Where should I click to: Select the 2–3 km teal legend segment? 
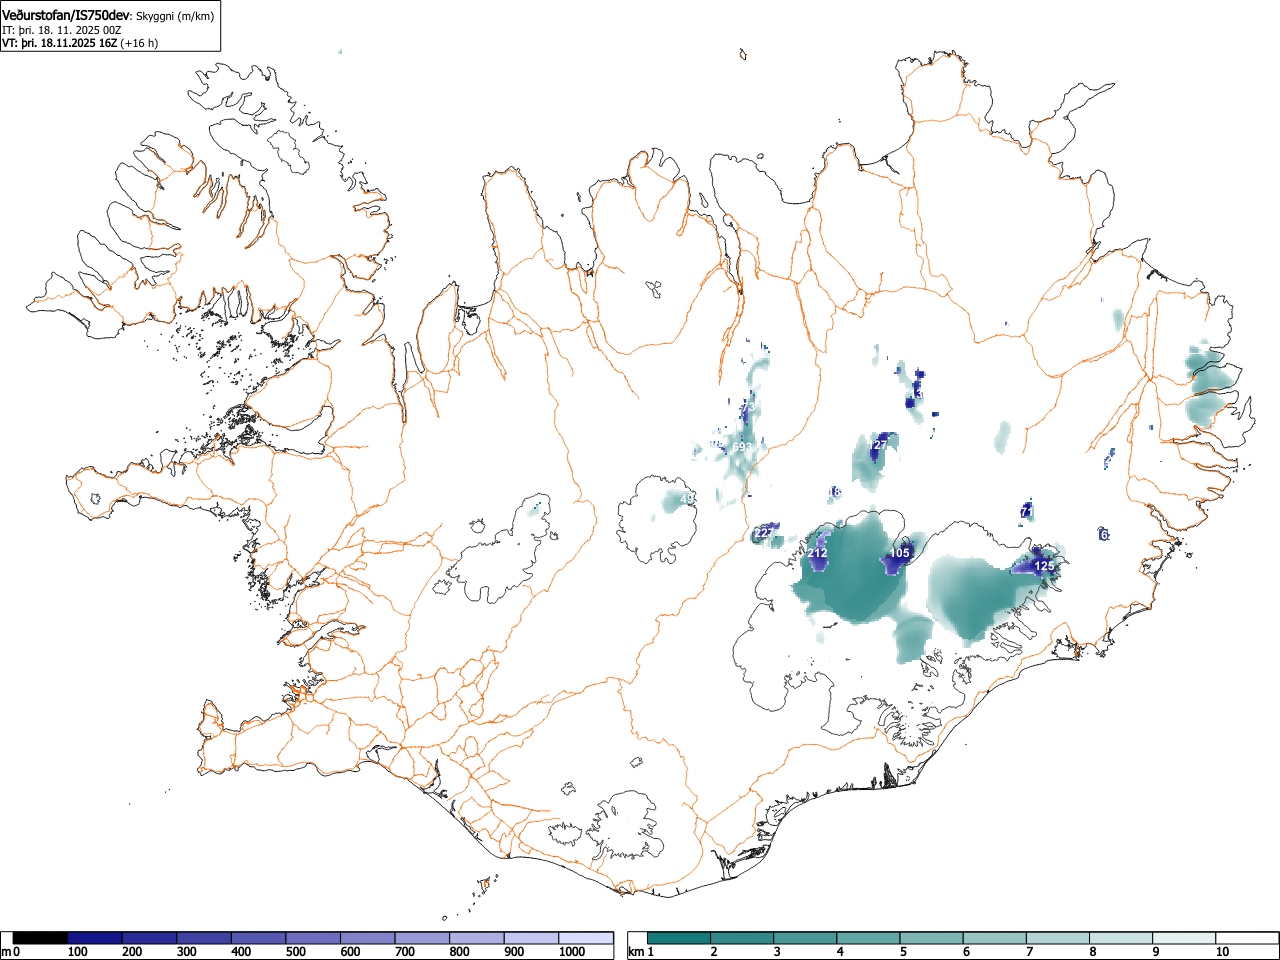pos(742,938)
